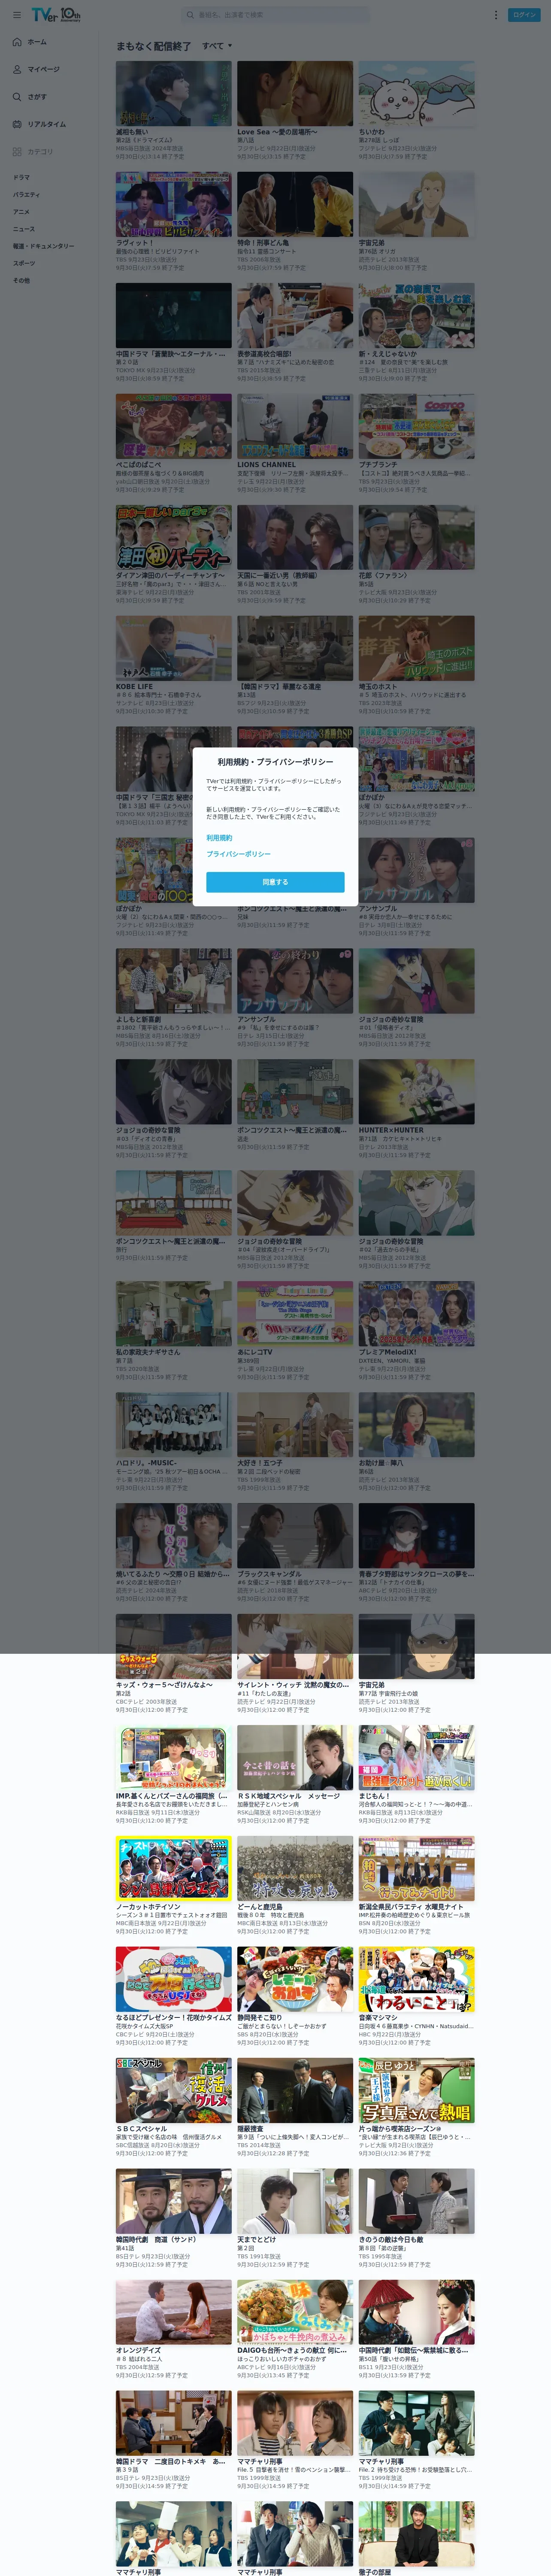Click the search magnifier icon in the search bar
551x2576 pixels.
(x=190, y=15)
